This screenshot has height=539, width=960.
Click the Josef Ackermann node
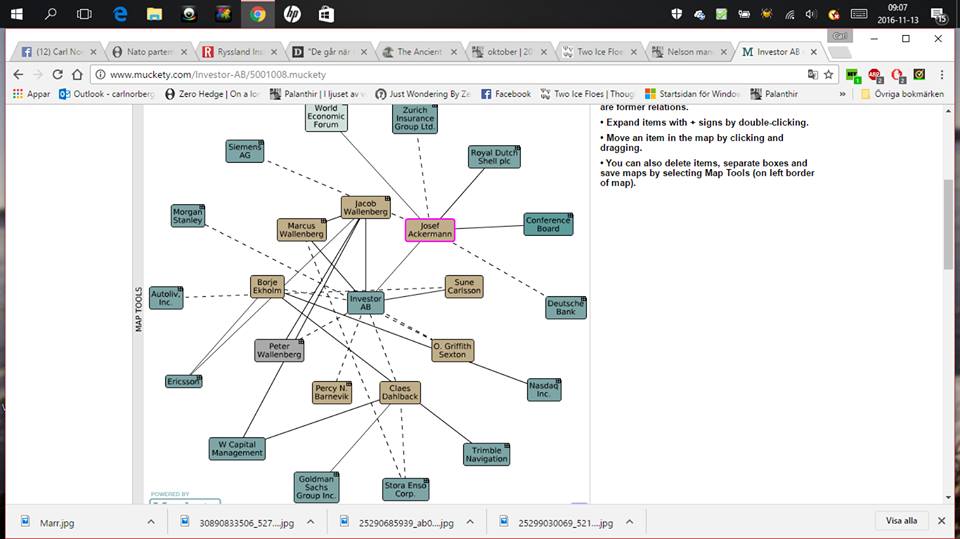coord(429,230)
